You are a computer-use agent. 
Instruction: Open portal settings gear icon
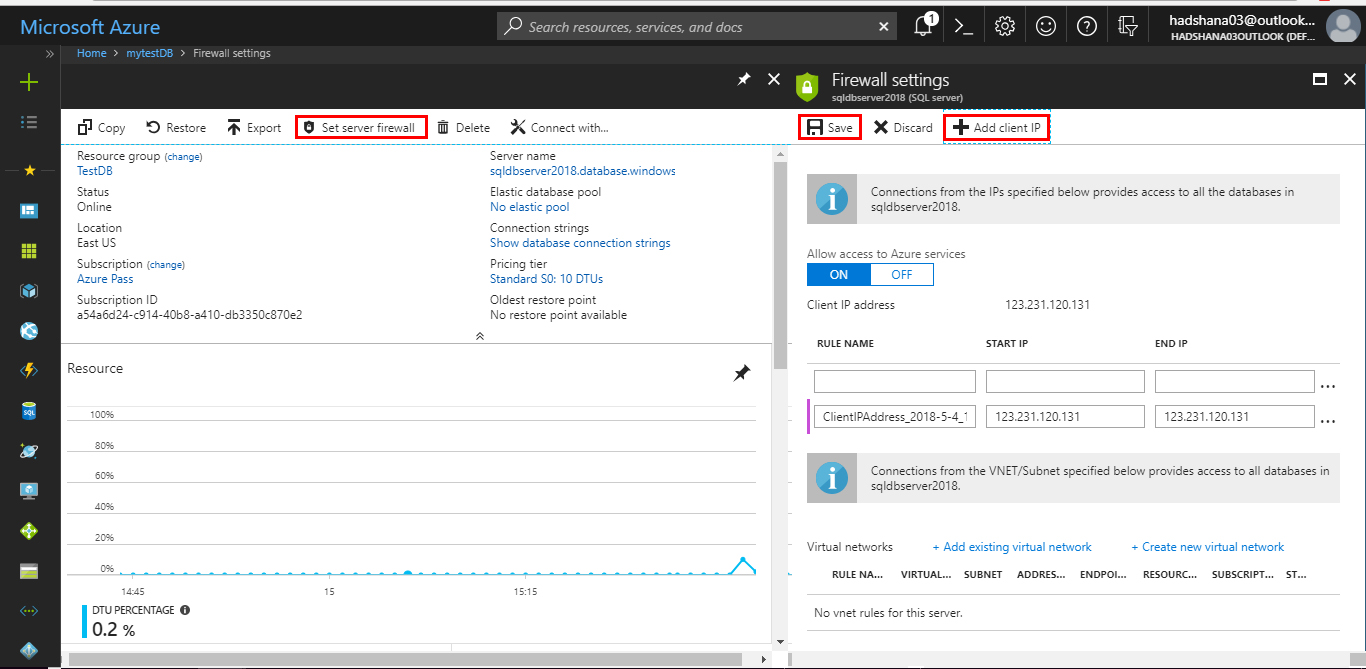point(1005,27)
